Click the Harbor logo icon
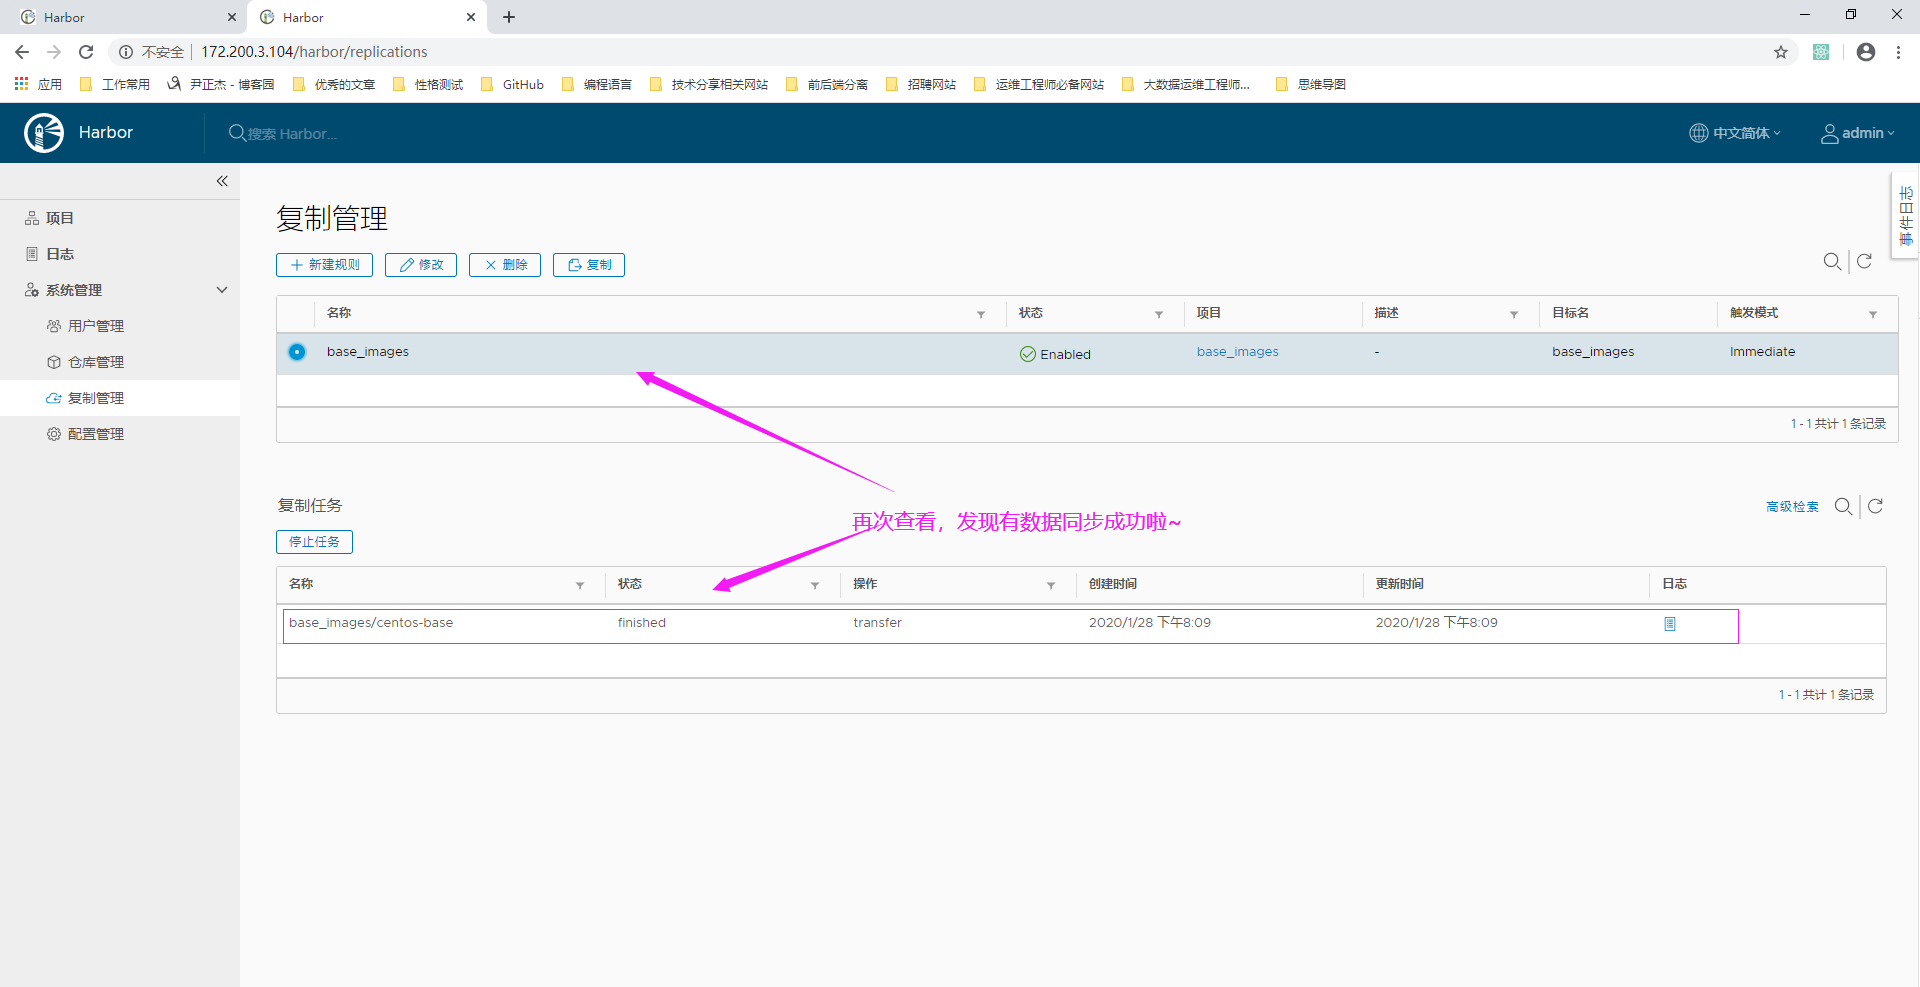 click(44, 133)
